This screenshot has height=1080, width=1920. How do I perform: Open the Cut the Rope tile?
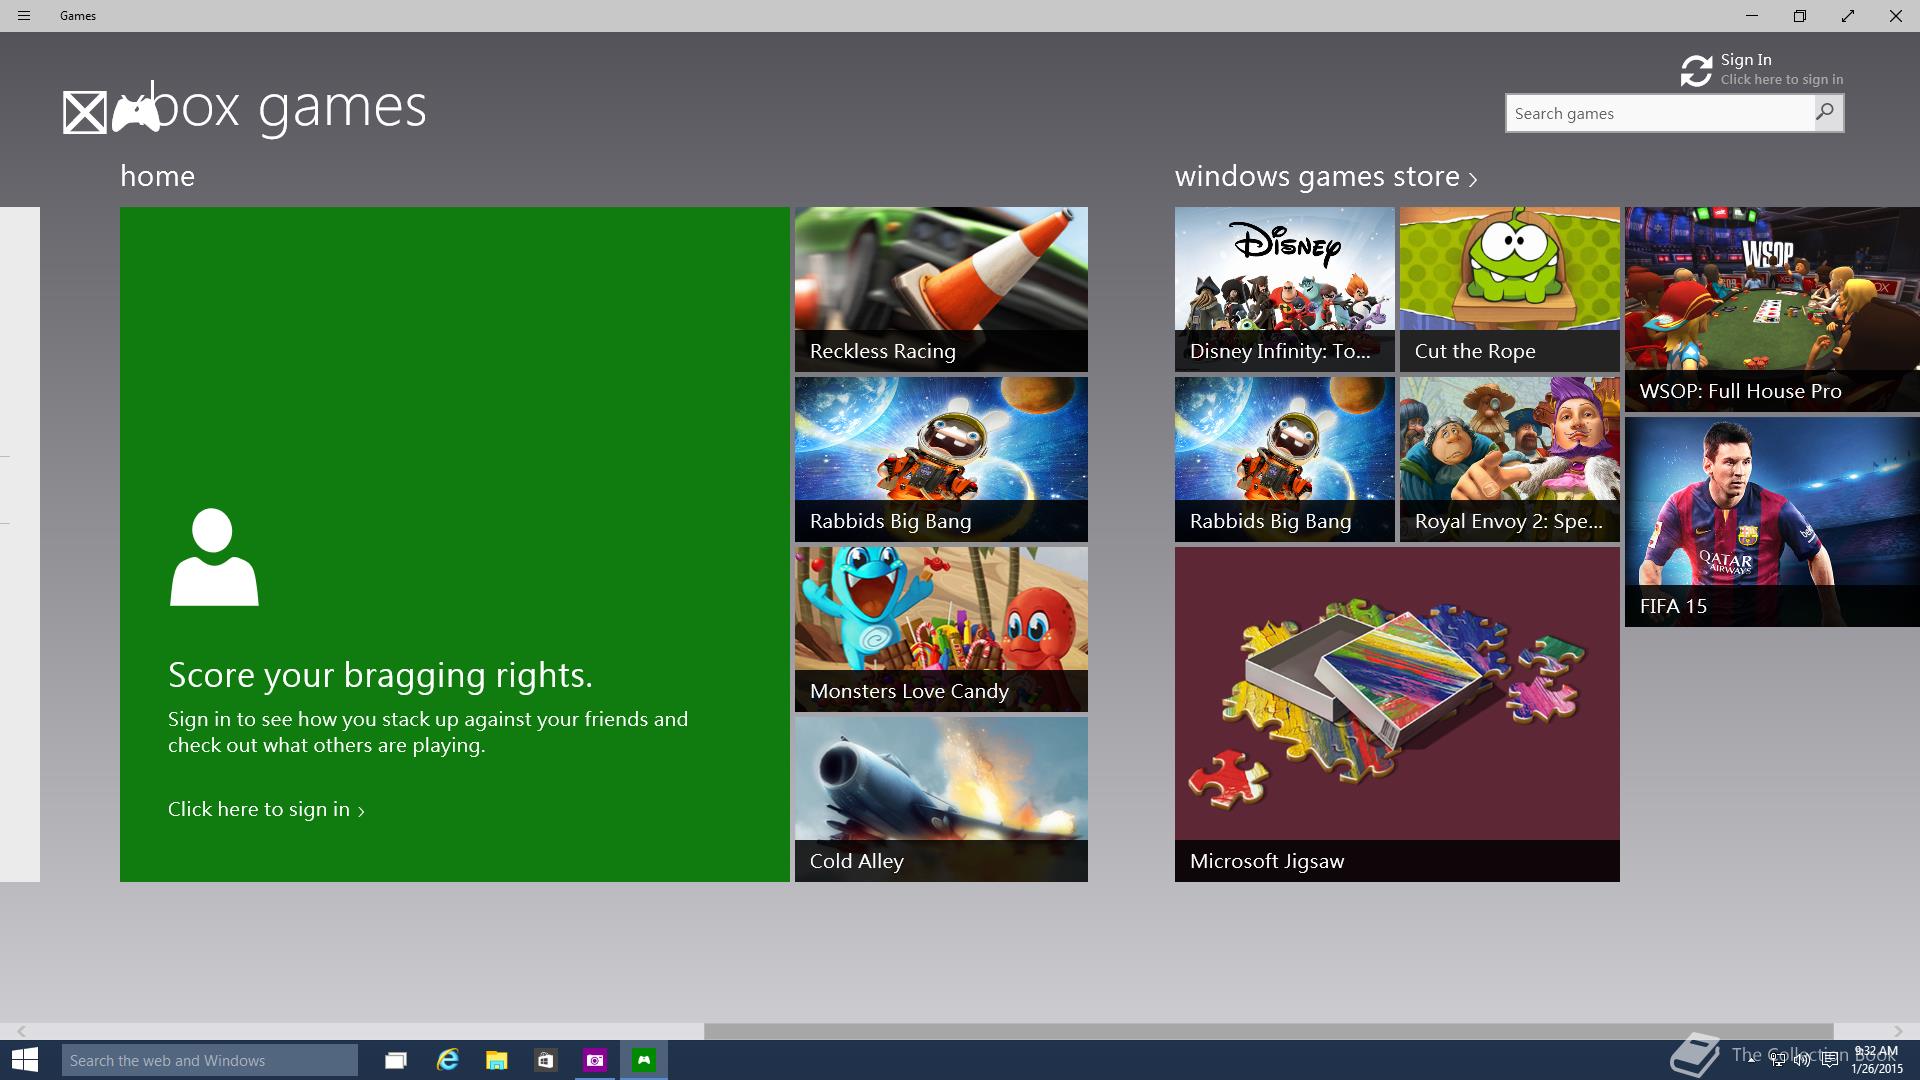[1509, 289]
